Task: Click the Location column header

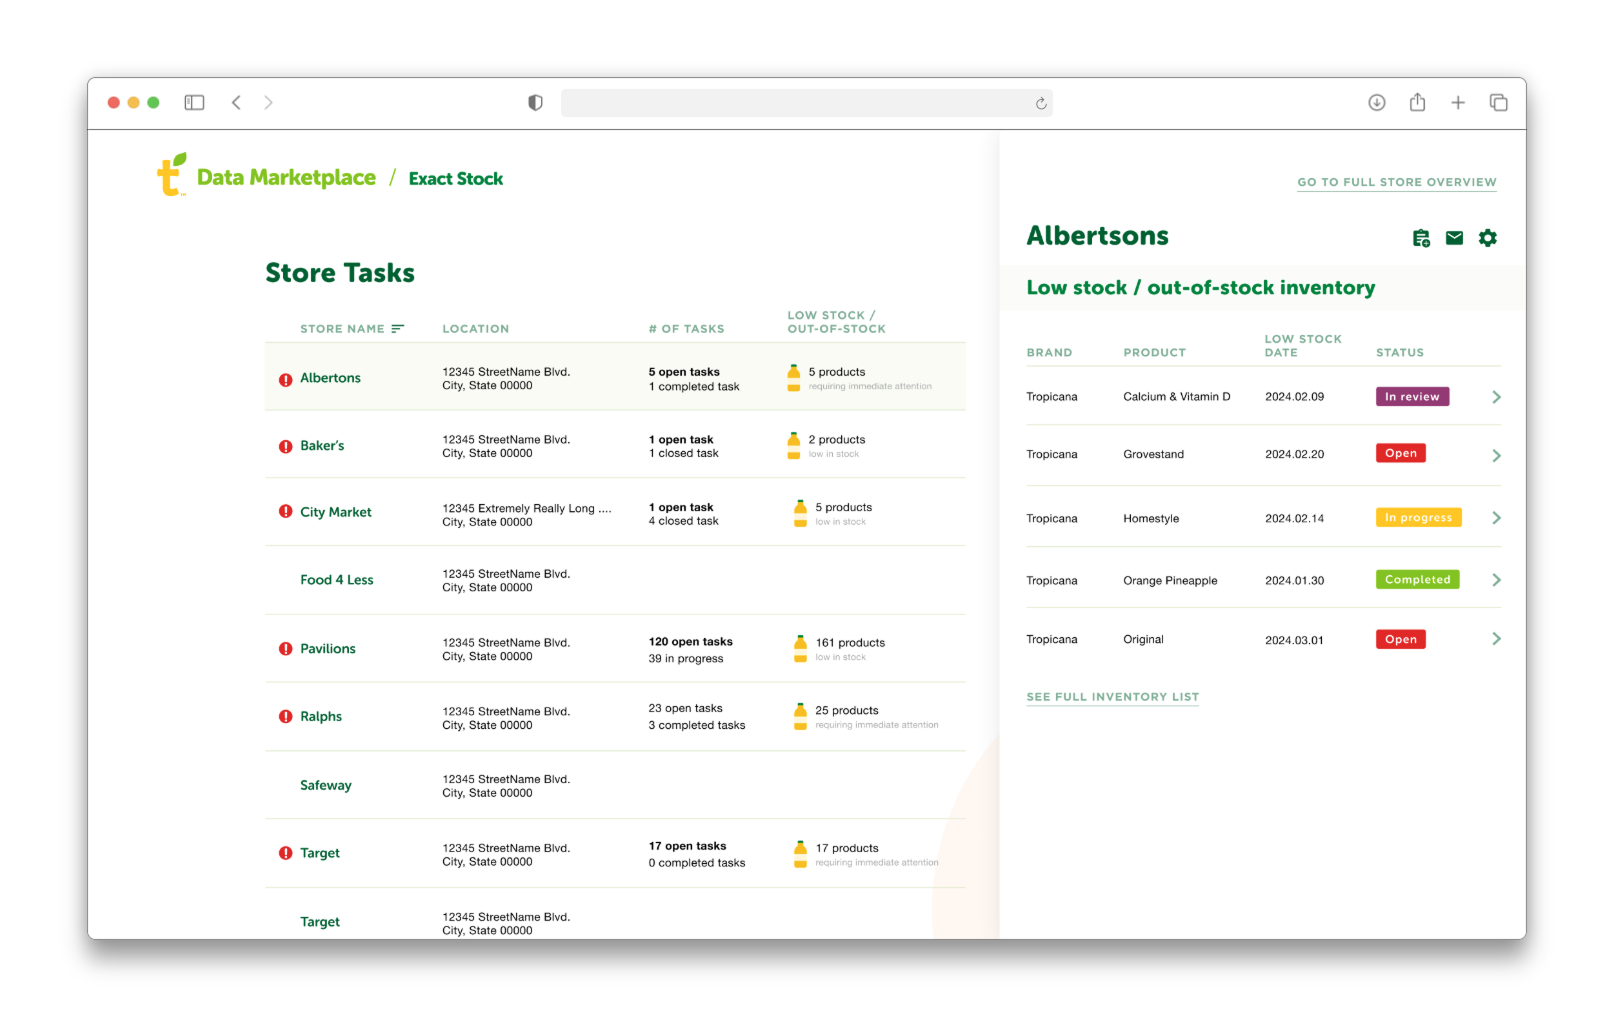Action: pyautogui.click(x=476, y=328)
